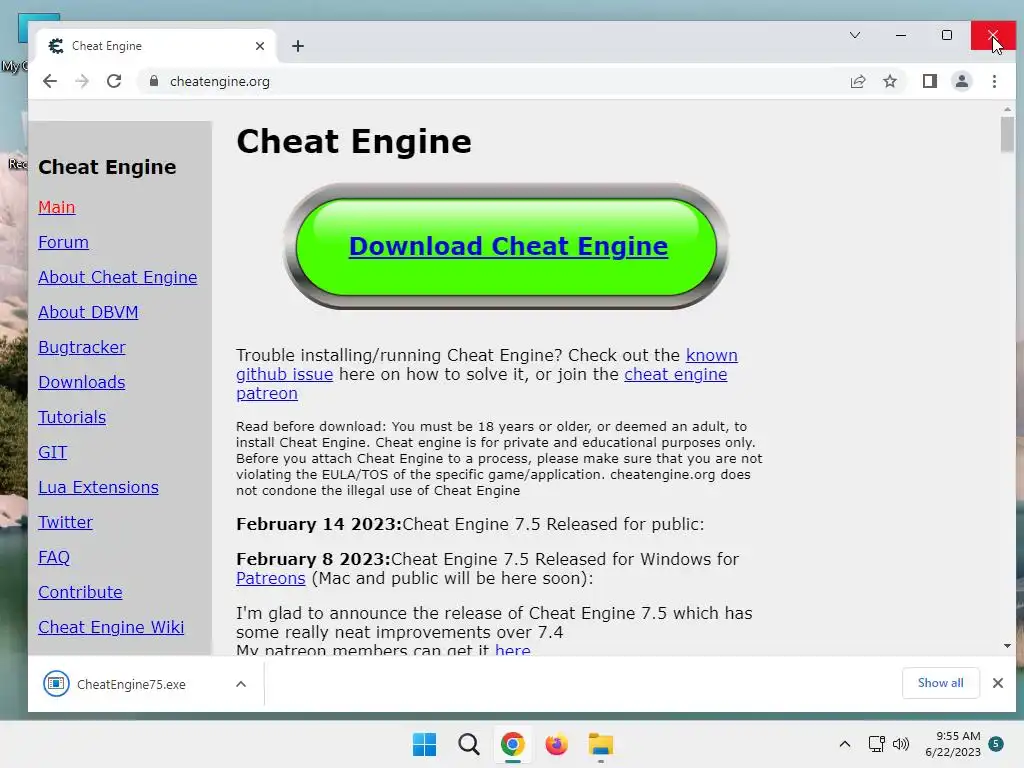Viewport: 1024px width, 768px height.
Task: Close the Cheat Engine tab
Action: coord(260,46)
